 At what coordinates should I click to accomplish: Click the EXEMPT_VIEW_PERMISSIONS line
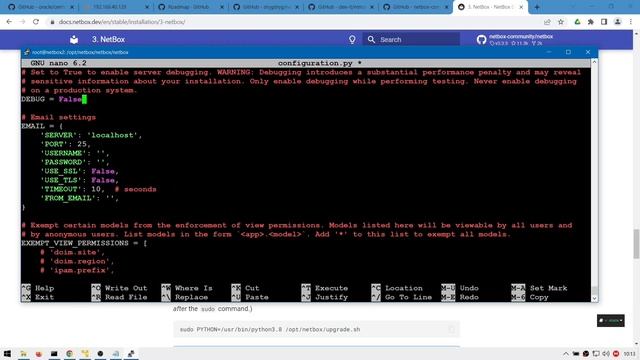[x=84, y=243]
